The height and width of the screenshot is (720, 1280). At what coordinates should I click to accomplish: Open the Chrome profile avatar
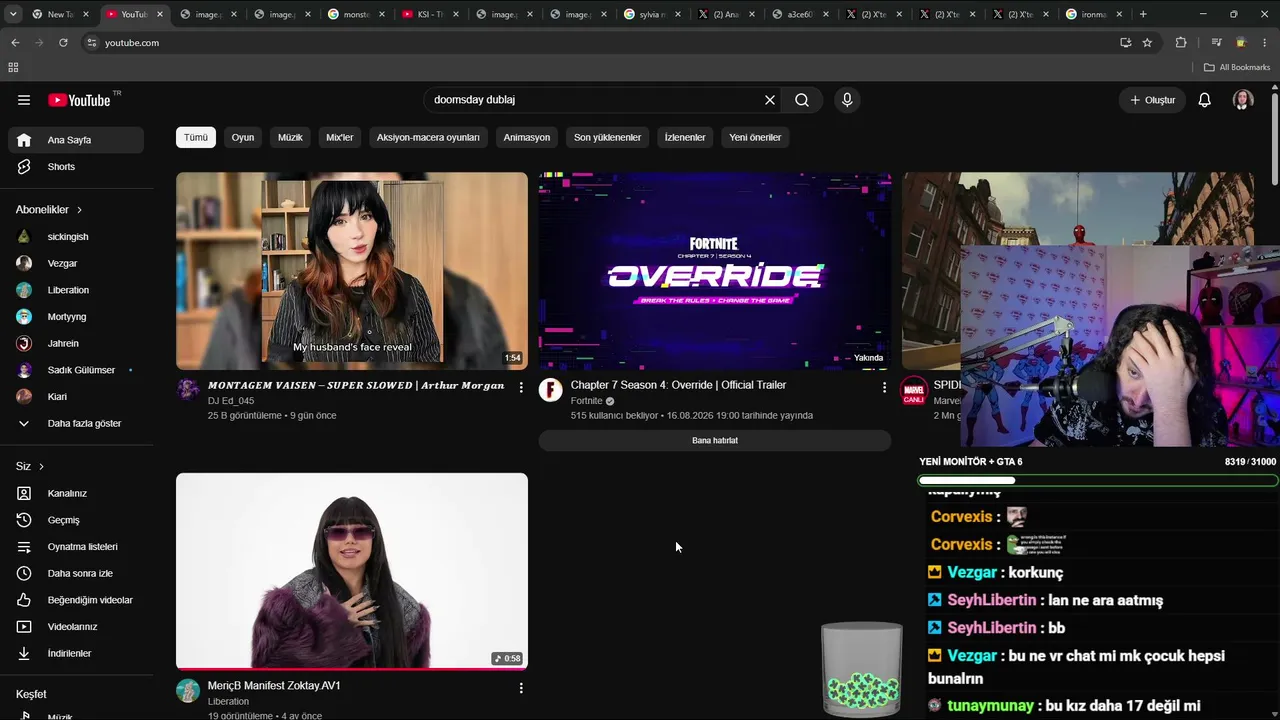[1241, 43]
